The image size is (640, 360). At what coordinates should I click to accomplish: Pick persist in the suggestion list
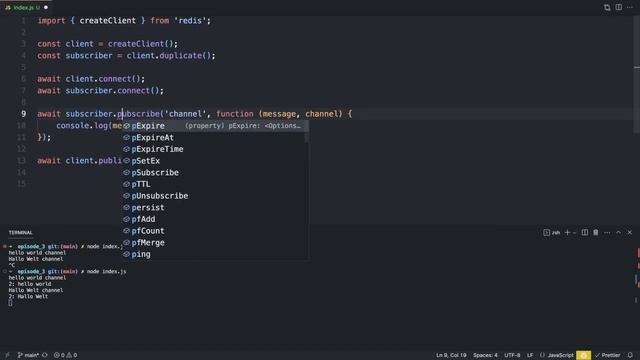(215, 208)
